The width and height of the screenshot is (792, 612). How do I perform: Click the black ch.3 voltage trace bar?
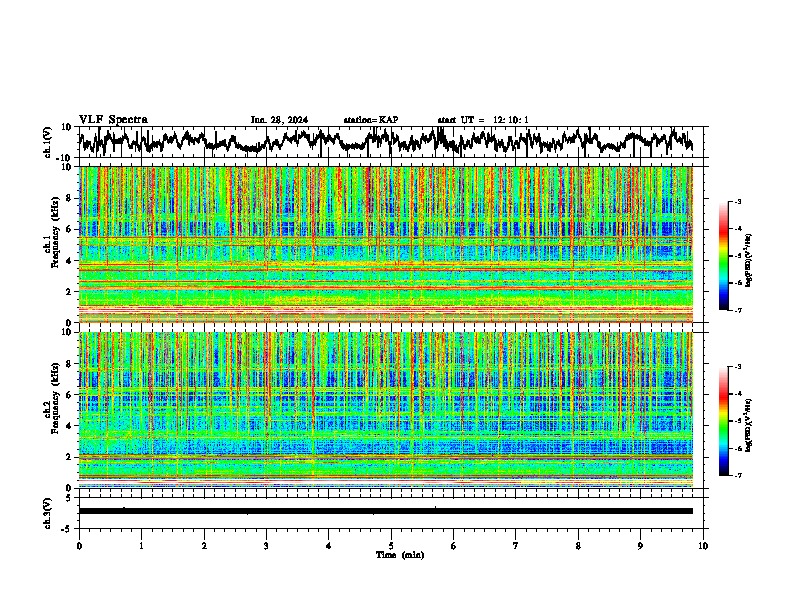tap(386, 511)
